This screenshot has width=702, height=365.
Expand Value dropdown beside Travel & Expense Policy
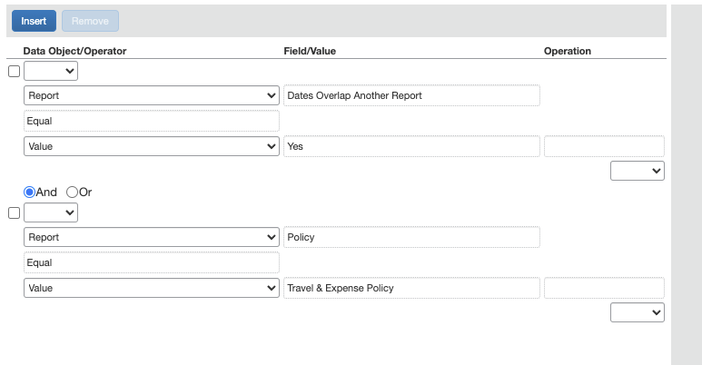(151, 288)
